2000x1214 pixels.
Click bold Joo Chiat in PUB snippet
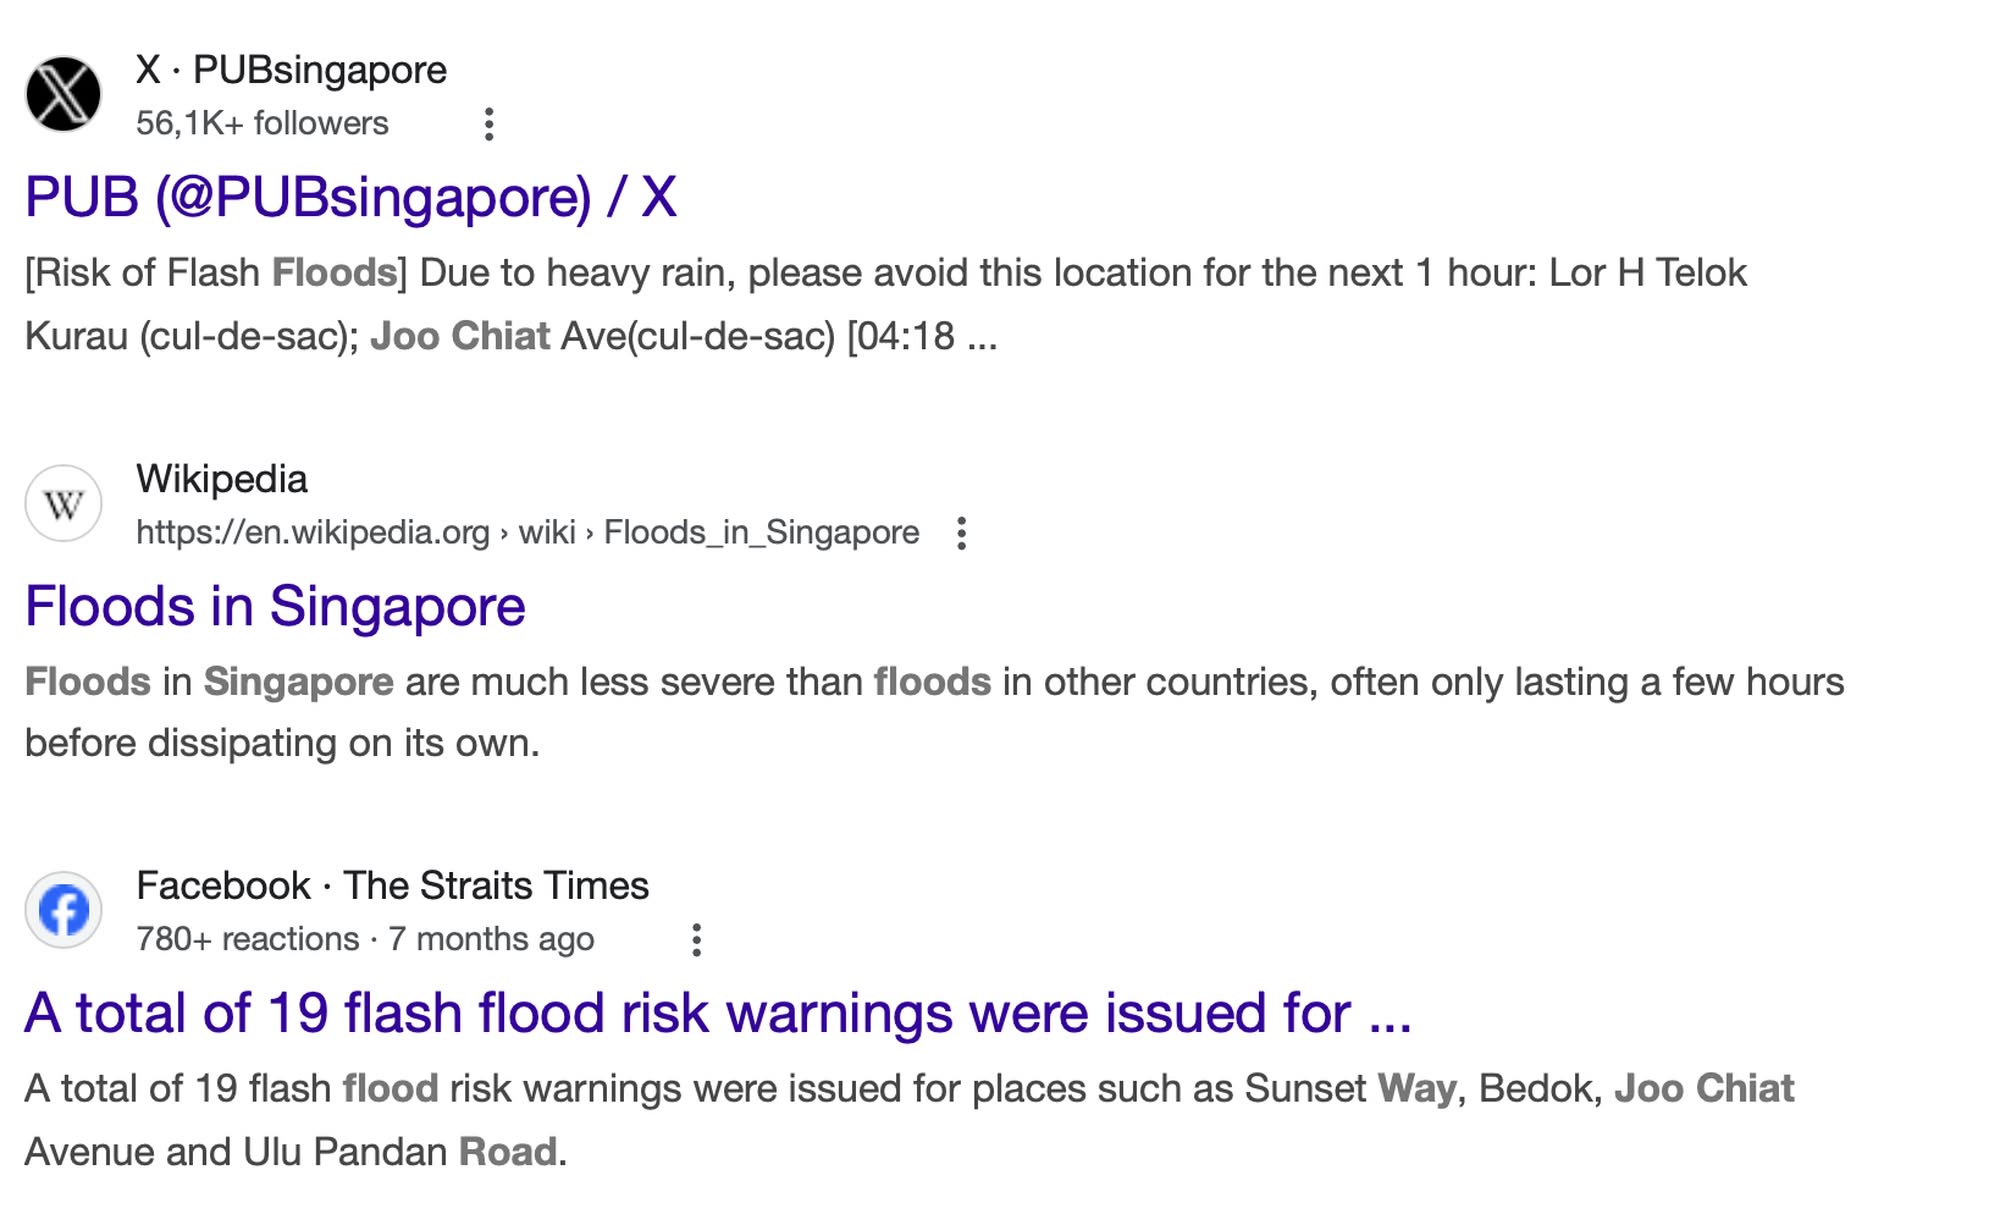click(x=460, y=336)
